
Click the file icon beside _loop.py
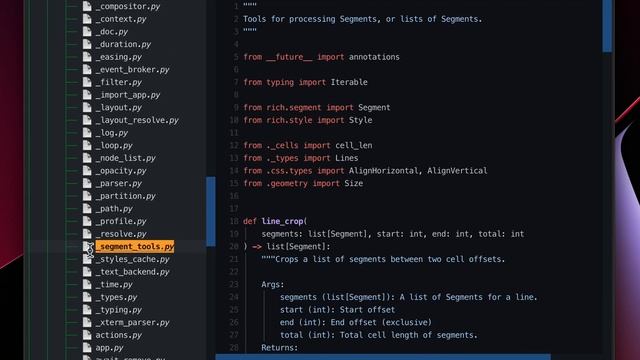coord(87,145)
